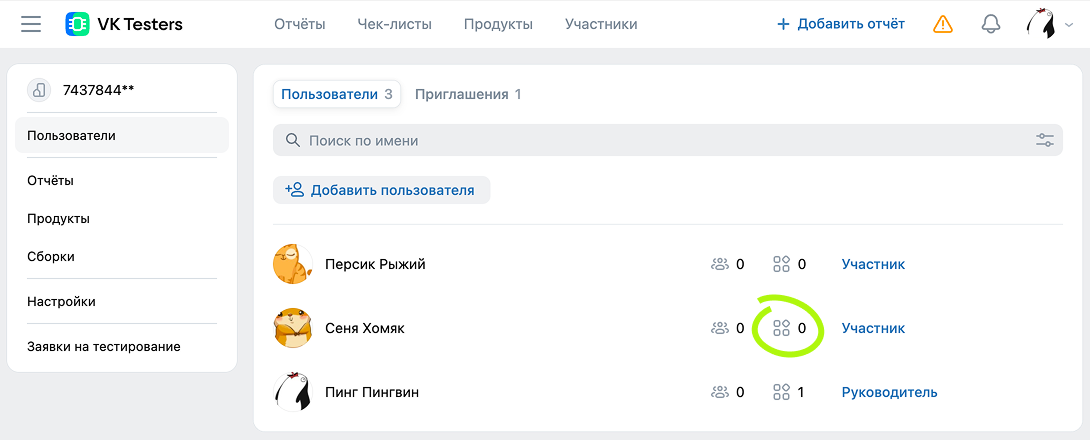Click Пинг Пингвин's role Руководитель
This screenshot has height=440, width=1090.
tap(889, 392)
